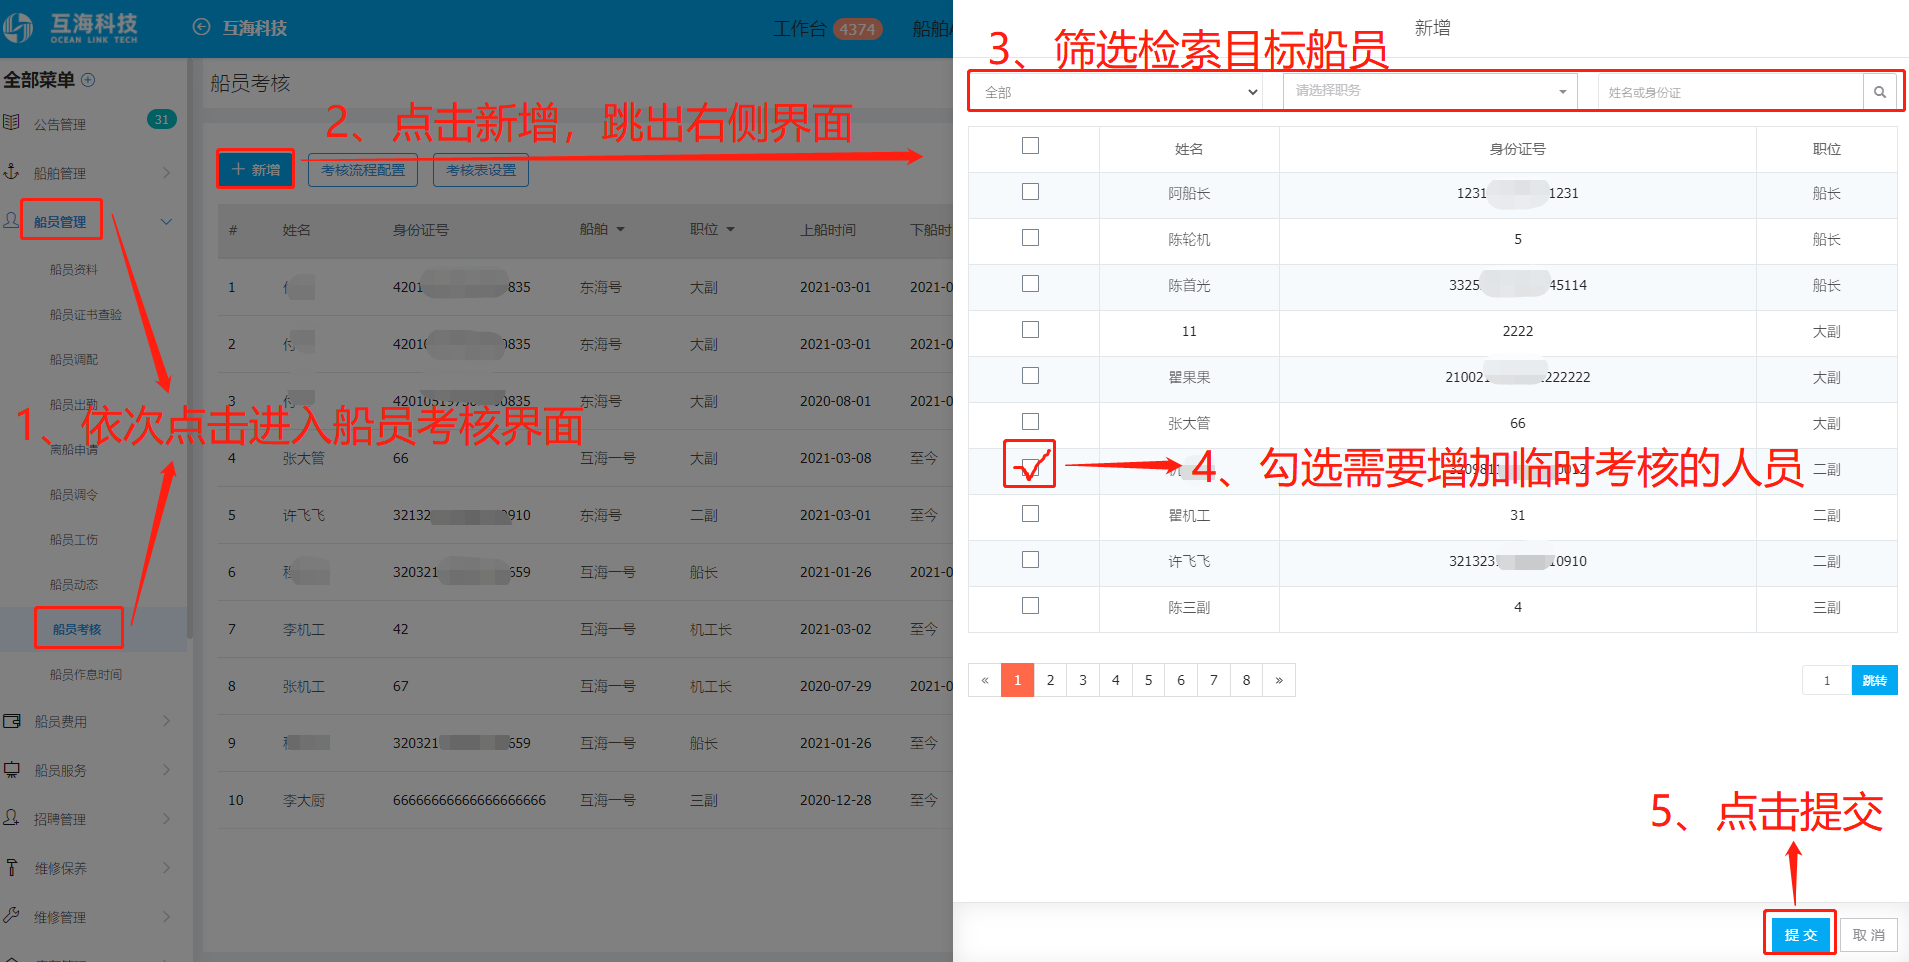The image size is (1909, 962).
Task: Open 船员工伤 in the sidebar
Action: coord(74,540)
